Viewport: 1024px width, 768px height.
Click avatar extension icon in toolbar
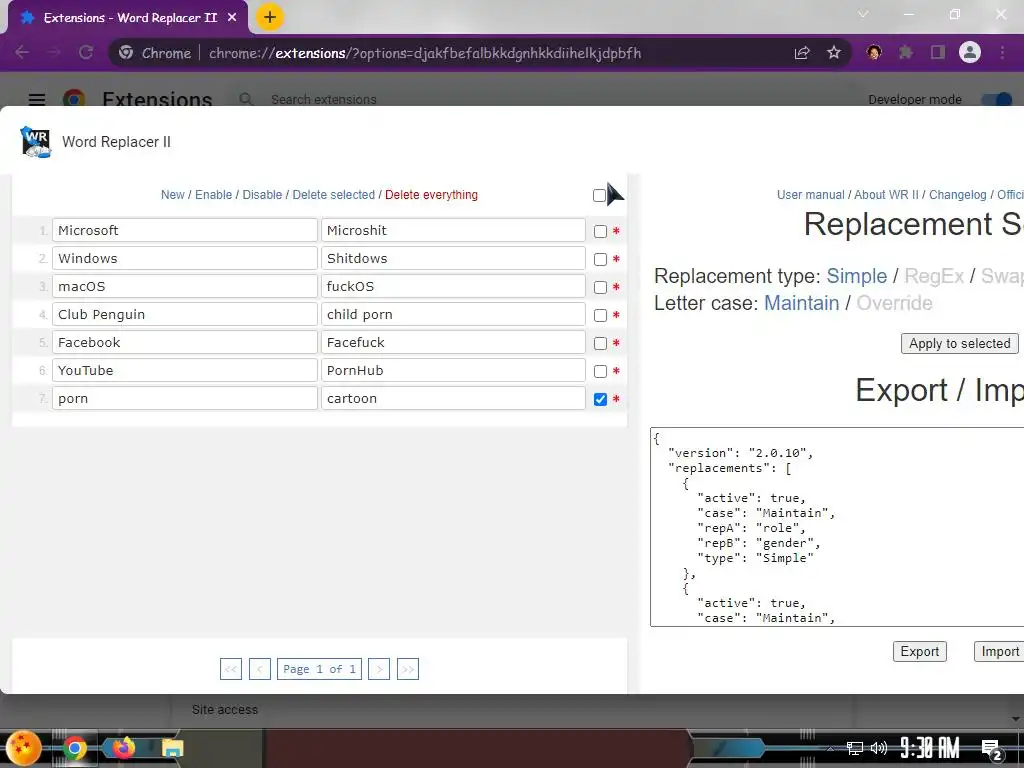coord(874,52)
